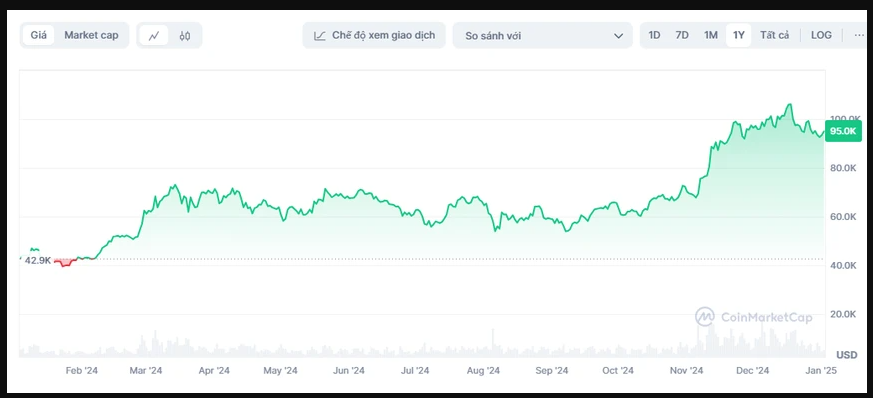Click the green 95.0K price tag

pyautogui.click(x=843, y=131)
